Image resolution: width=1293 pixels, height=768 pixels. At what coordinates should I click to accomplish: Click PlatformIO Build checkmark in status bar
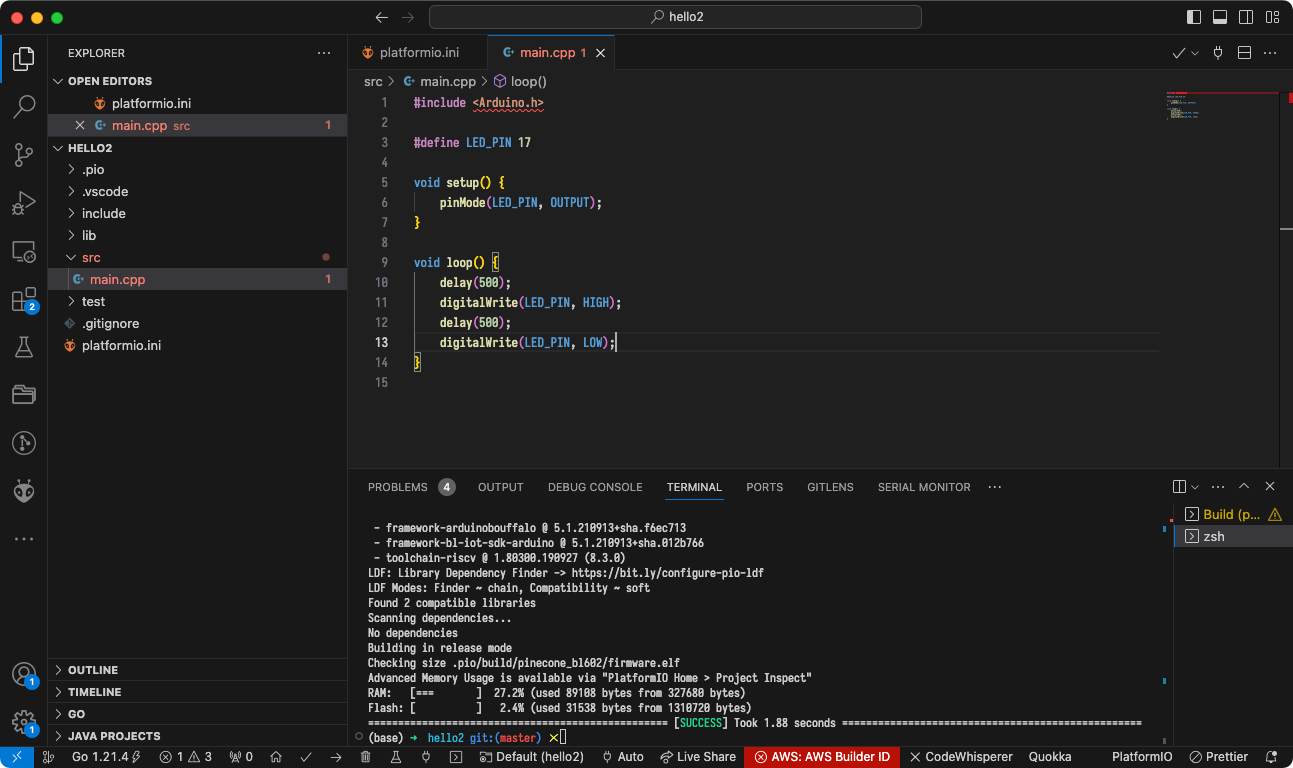click(306, 757)
